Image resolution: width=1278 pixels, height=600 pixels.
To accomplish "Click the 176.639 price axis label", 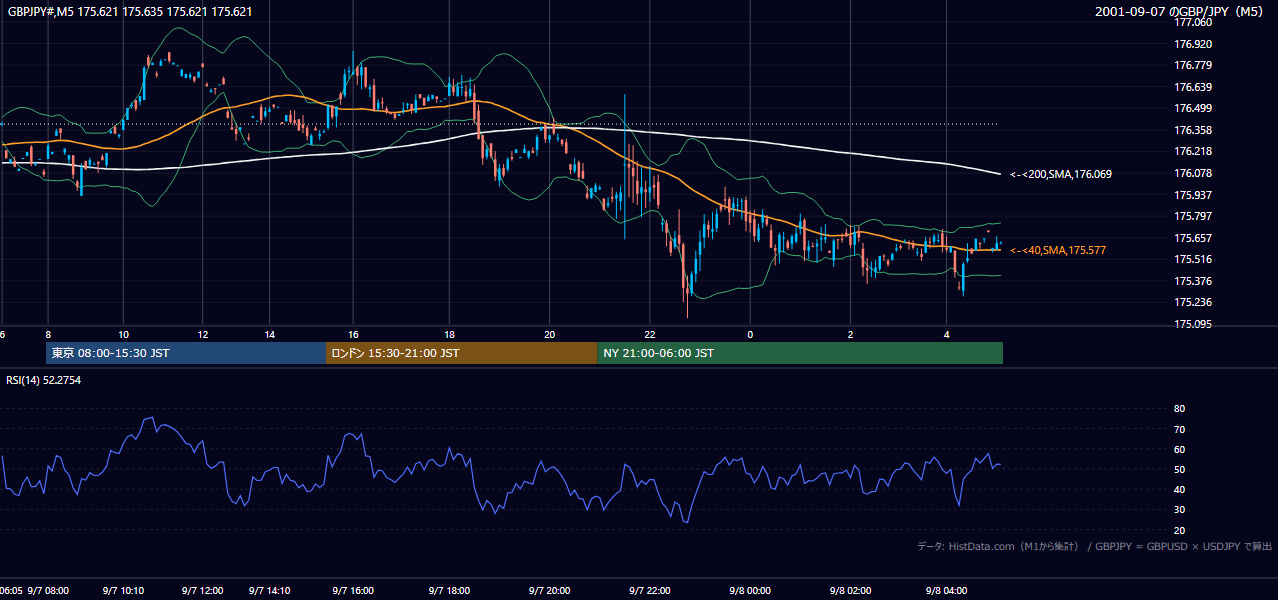I will (x=1193, y=87).
